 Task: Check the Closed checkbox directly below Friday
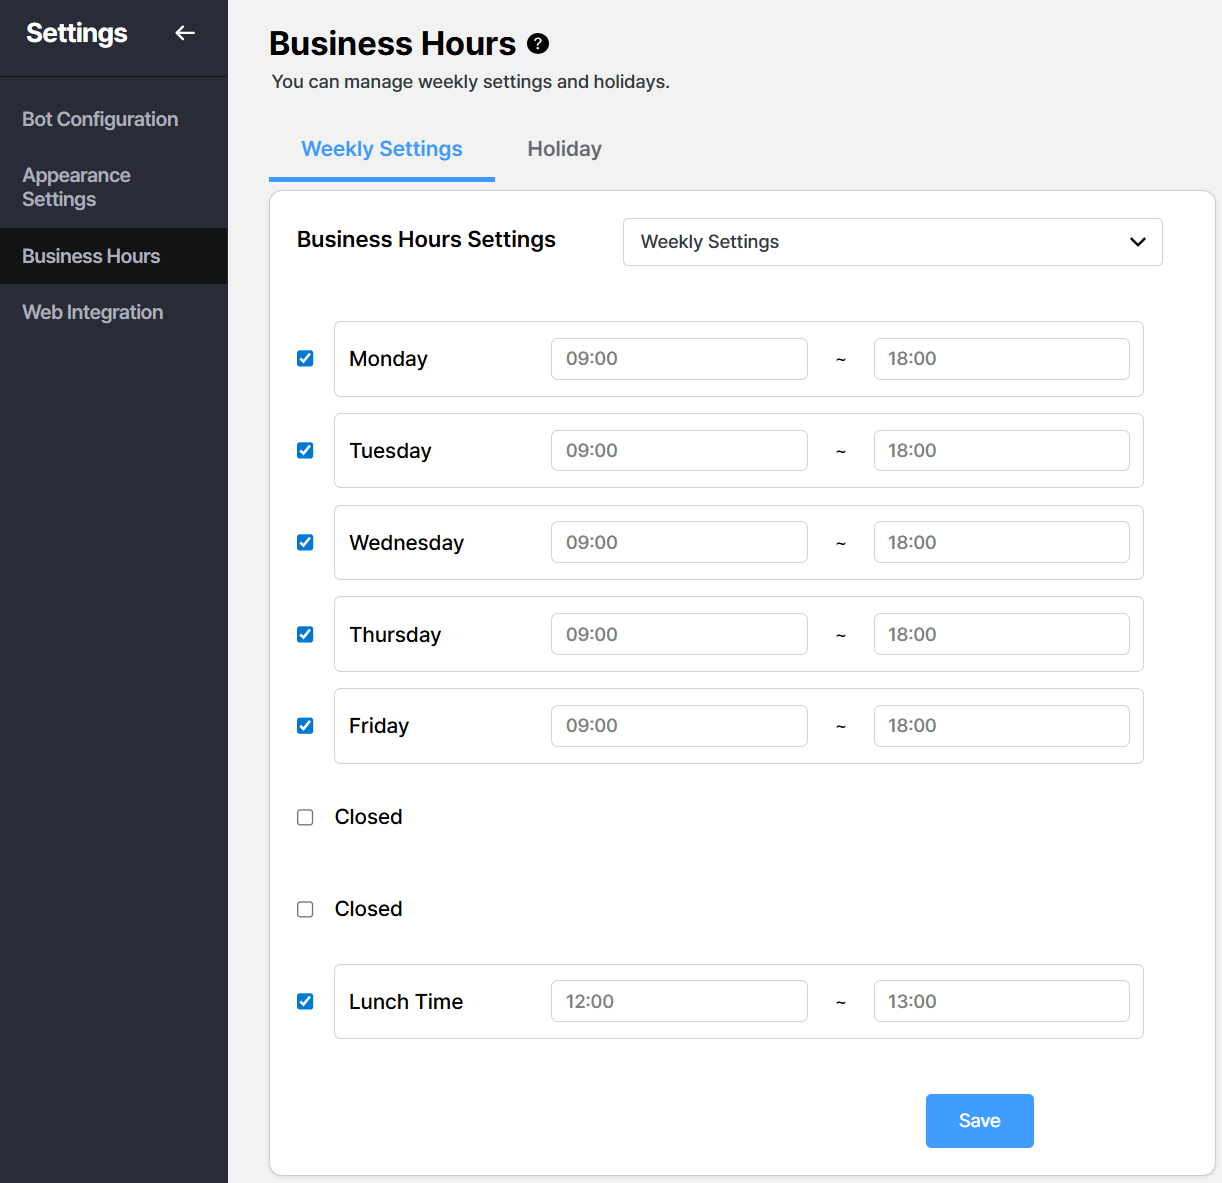pos(305,818)
